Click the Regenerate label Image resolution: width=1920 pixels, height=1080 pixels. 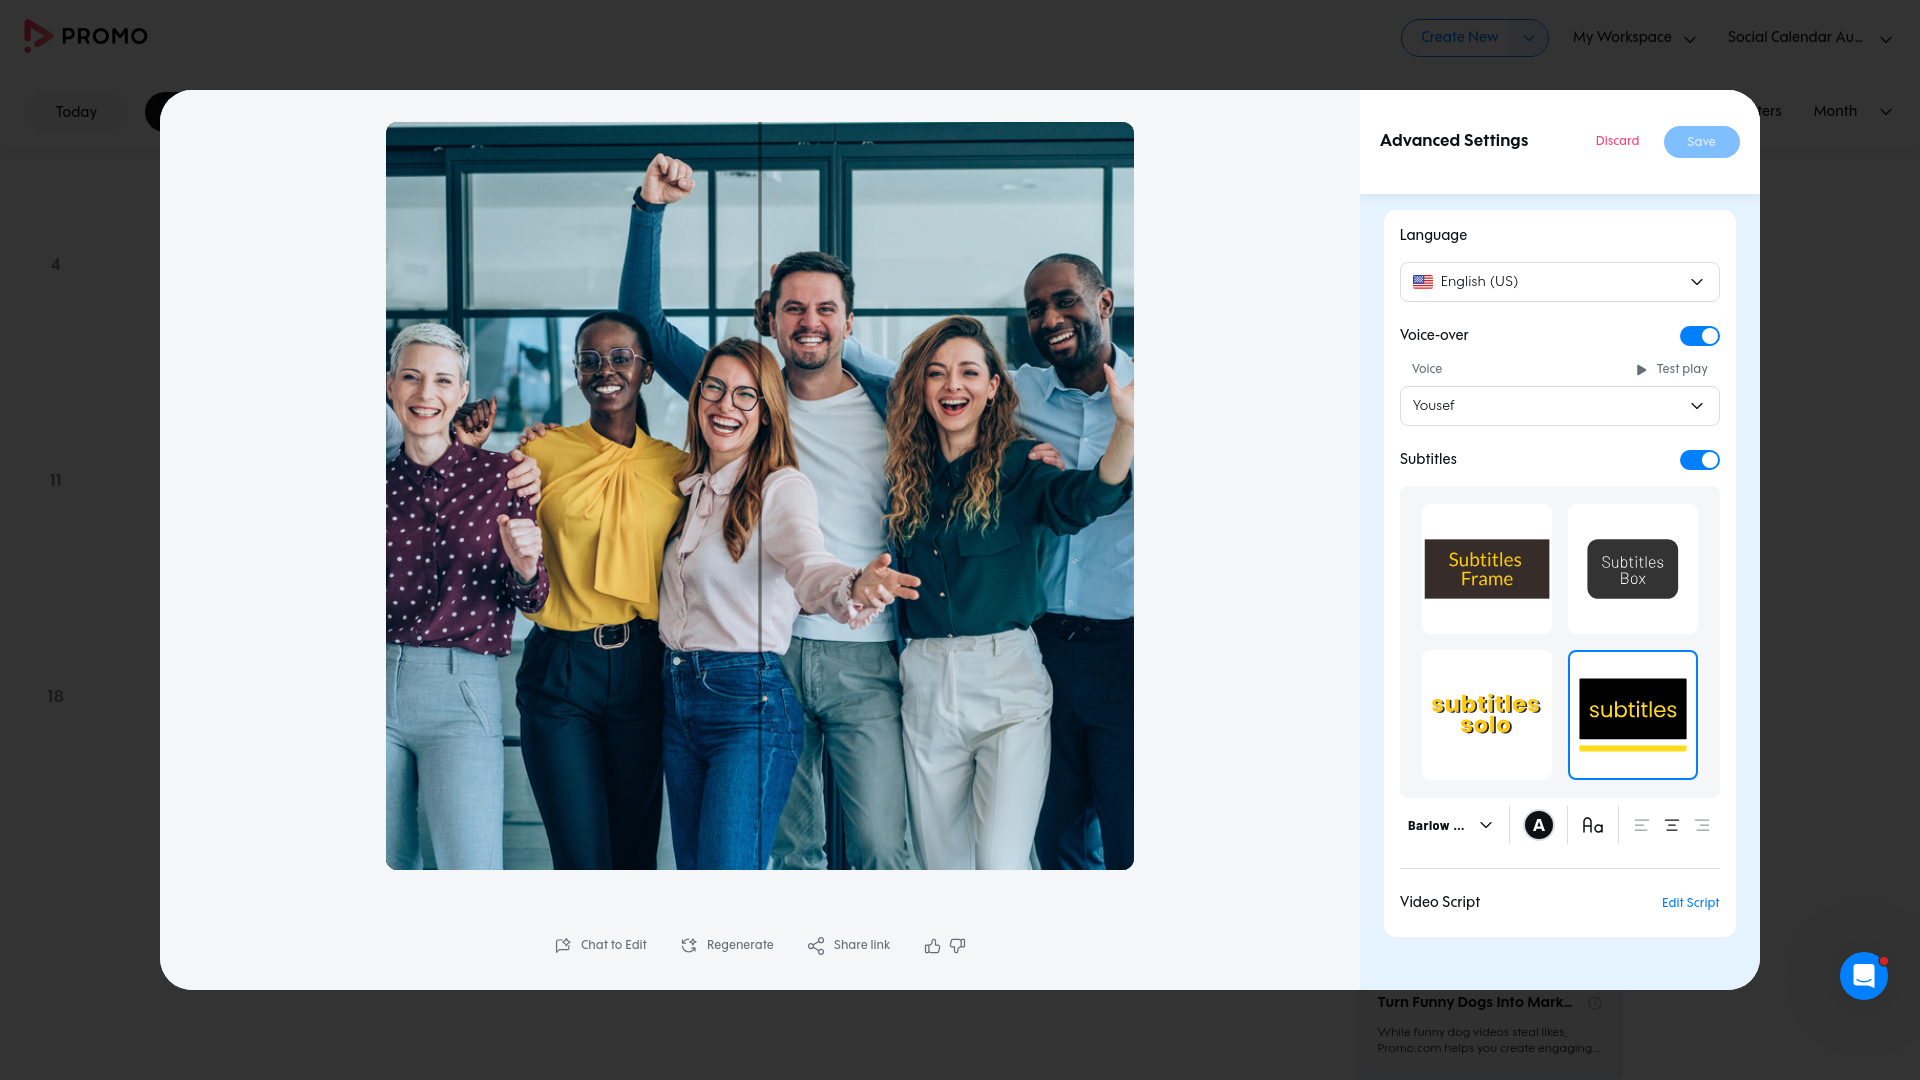(740, 945)
